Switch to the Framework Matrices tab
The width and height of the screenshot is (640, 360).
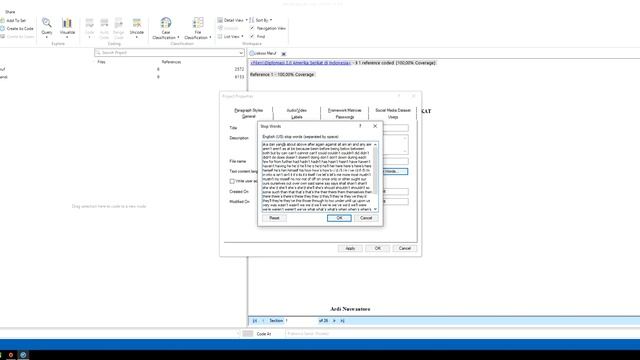click(344, 110)
